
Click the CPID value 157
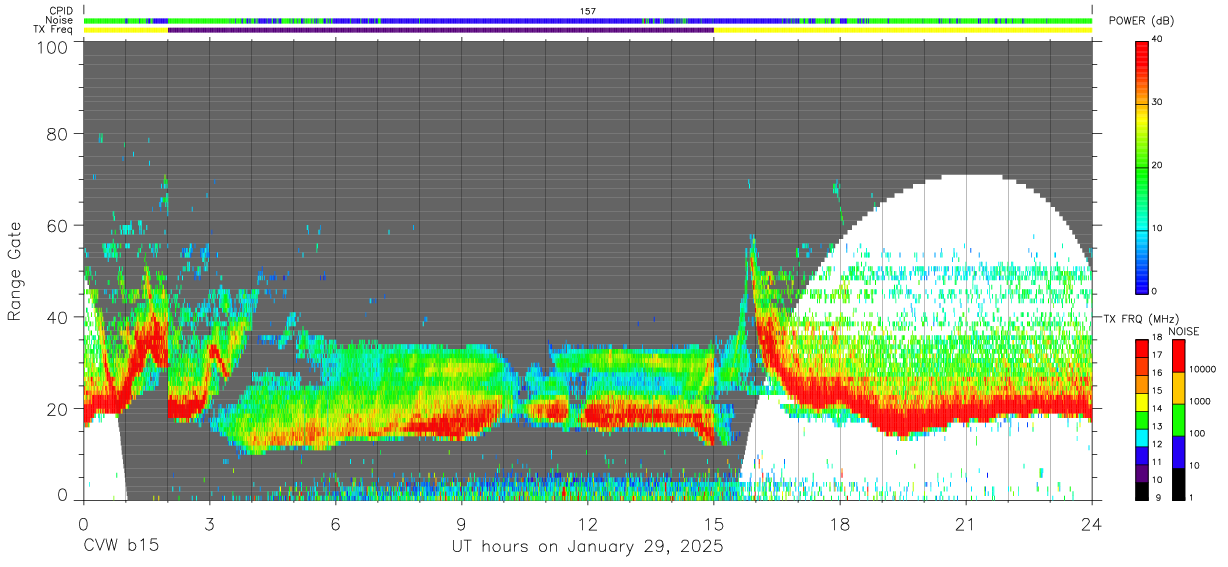pyautogui.click(x=588, y=11)
